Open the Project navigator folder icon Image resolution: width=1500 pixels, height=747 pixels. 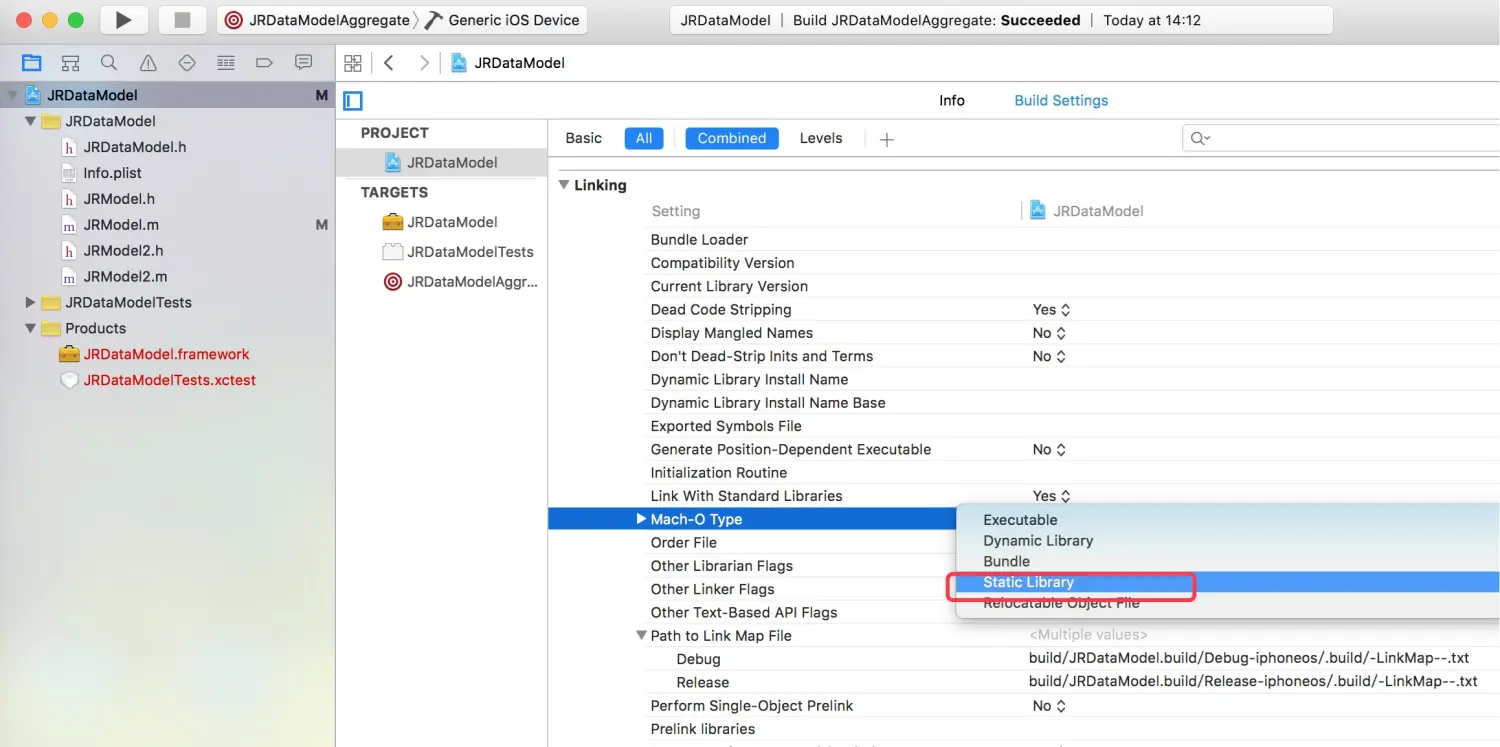pos(32,62)
